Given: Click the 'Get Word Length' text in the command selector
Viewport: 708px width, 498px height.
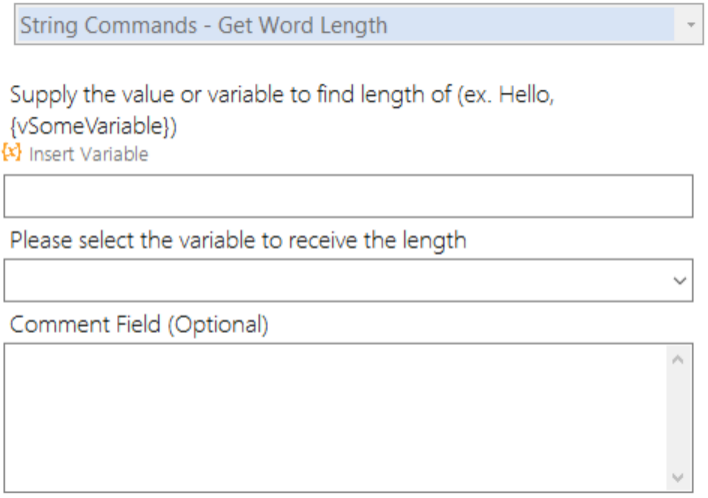Looking at the screenshot, I should pos(303,25).
